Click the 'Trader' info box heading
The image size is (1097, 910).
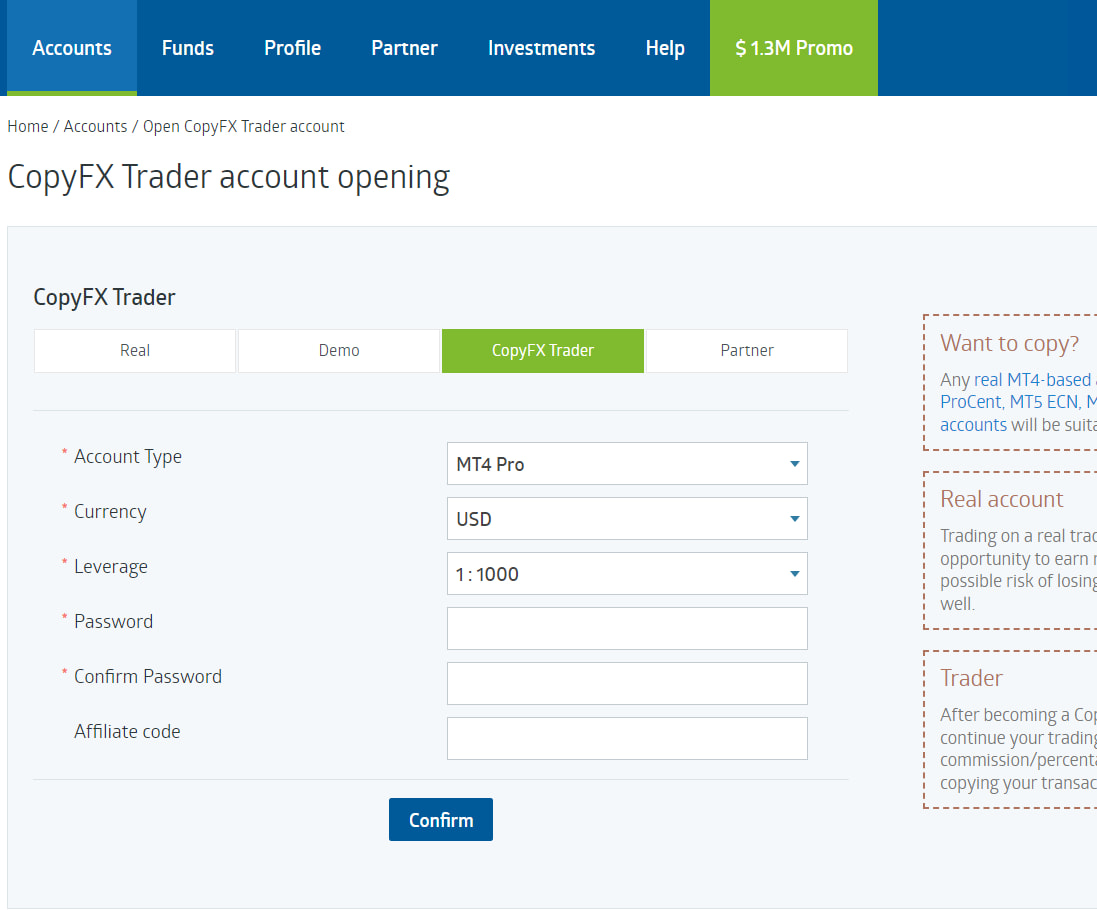point(971,678)
